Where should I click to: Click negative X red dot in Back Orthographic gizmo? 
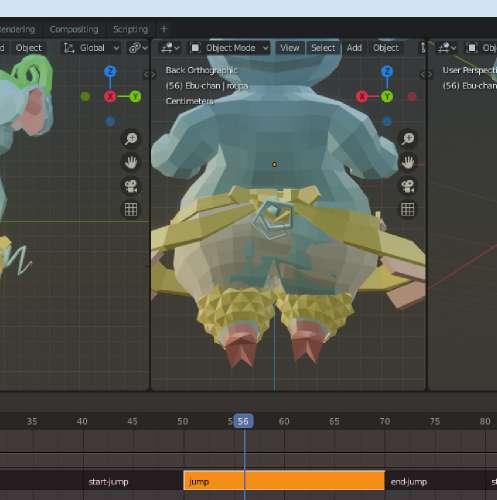coord(412,97)
